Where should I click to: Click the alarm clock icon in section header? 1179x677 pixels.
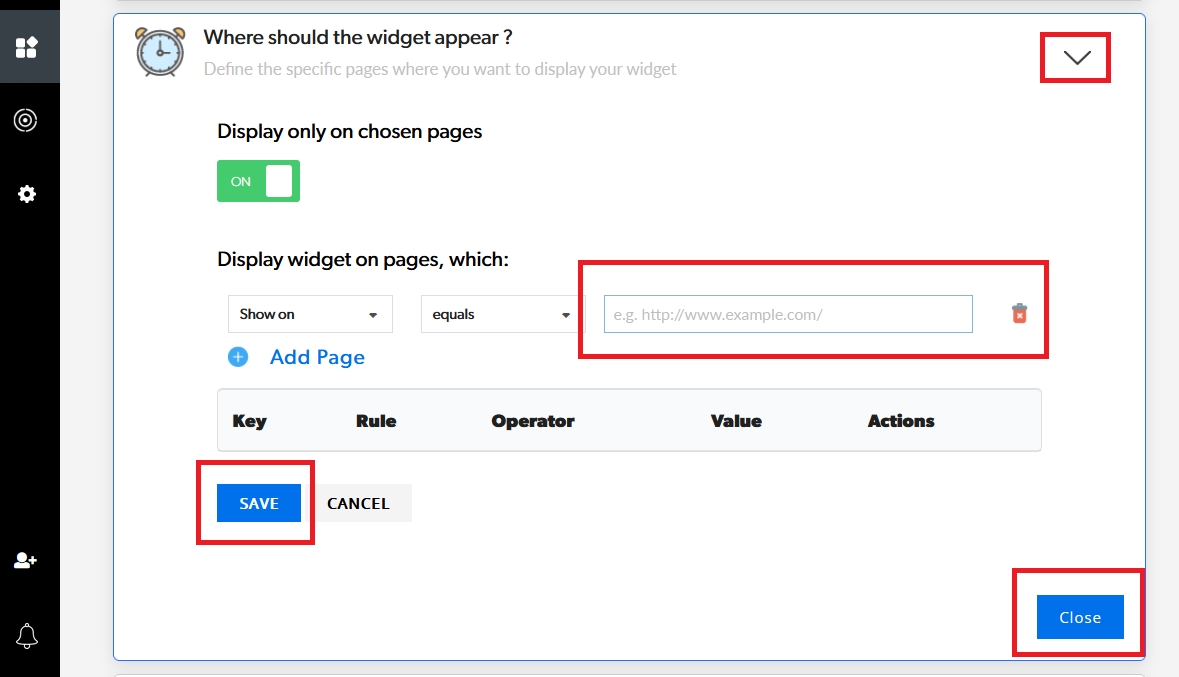[x=160, y=52]
